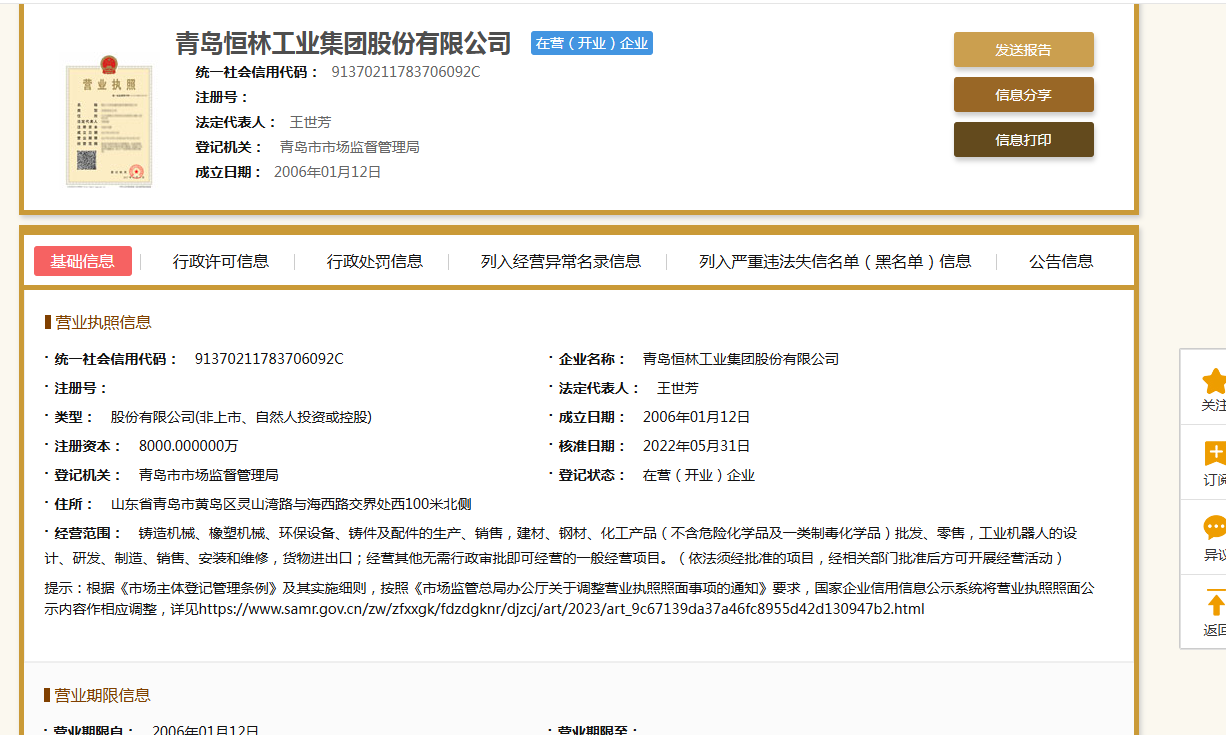The height and width of the screenshot is (735, 1226).
Task: Switch to the 行政许可信息 tab
Action: [221, 261]
